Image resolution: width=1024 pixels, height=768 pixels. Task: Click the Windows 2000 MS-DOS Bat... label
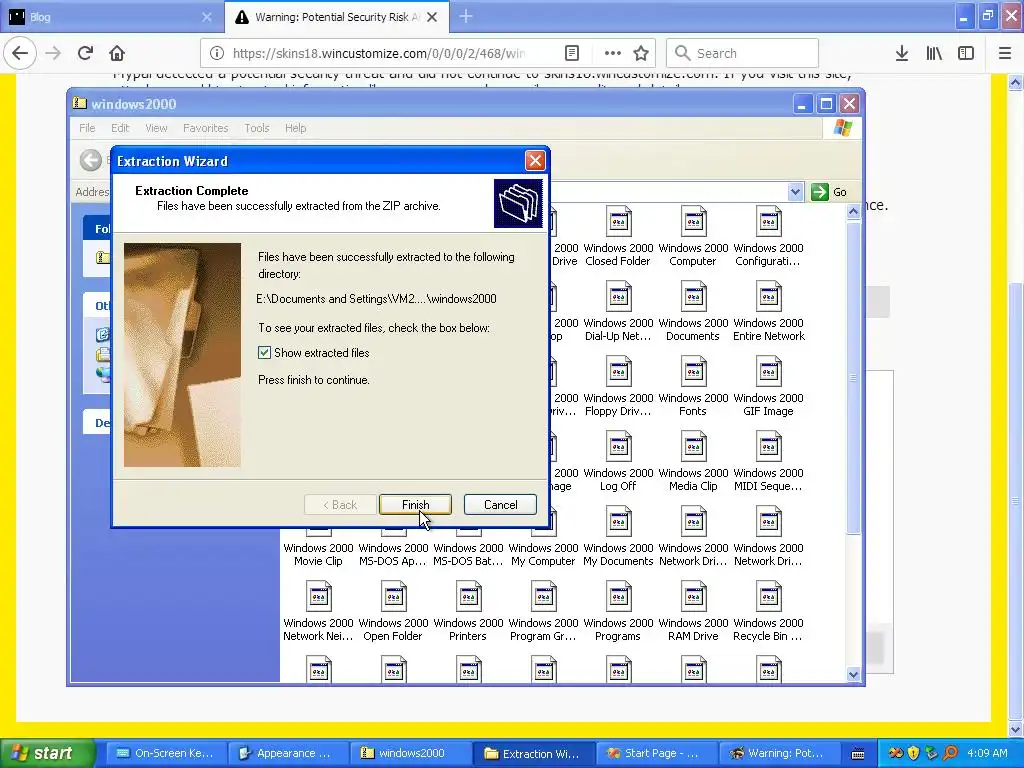click(x=468, y=554)
